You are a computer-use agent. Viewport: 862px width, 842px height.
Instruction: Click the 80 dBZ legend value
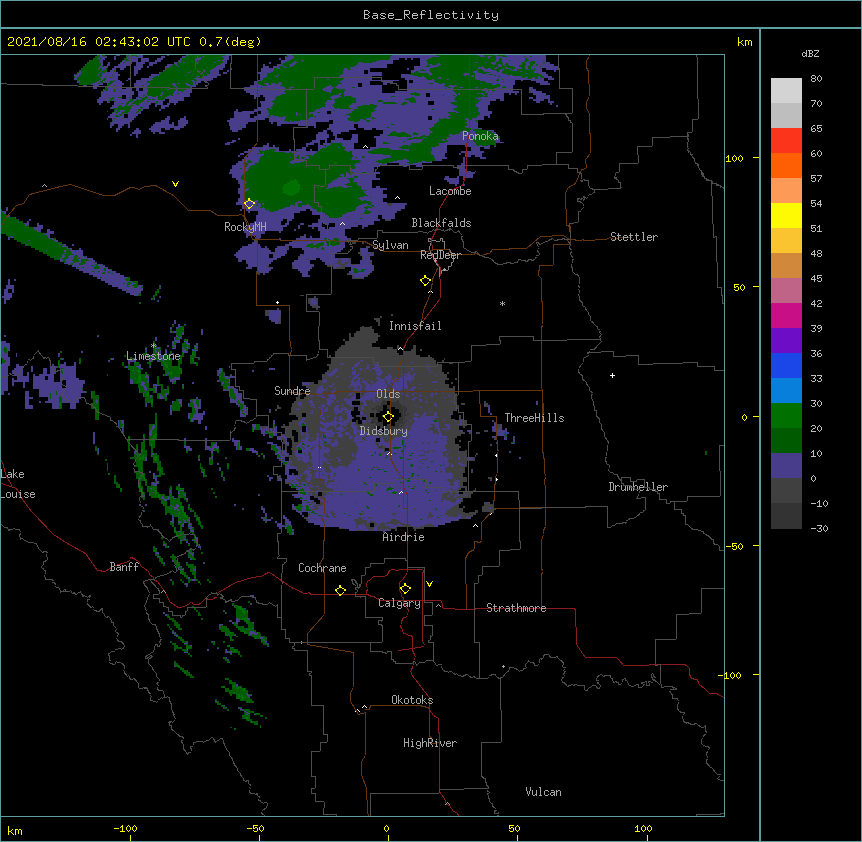tap(816, 79)
